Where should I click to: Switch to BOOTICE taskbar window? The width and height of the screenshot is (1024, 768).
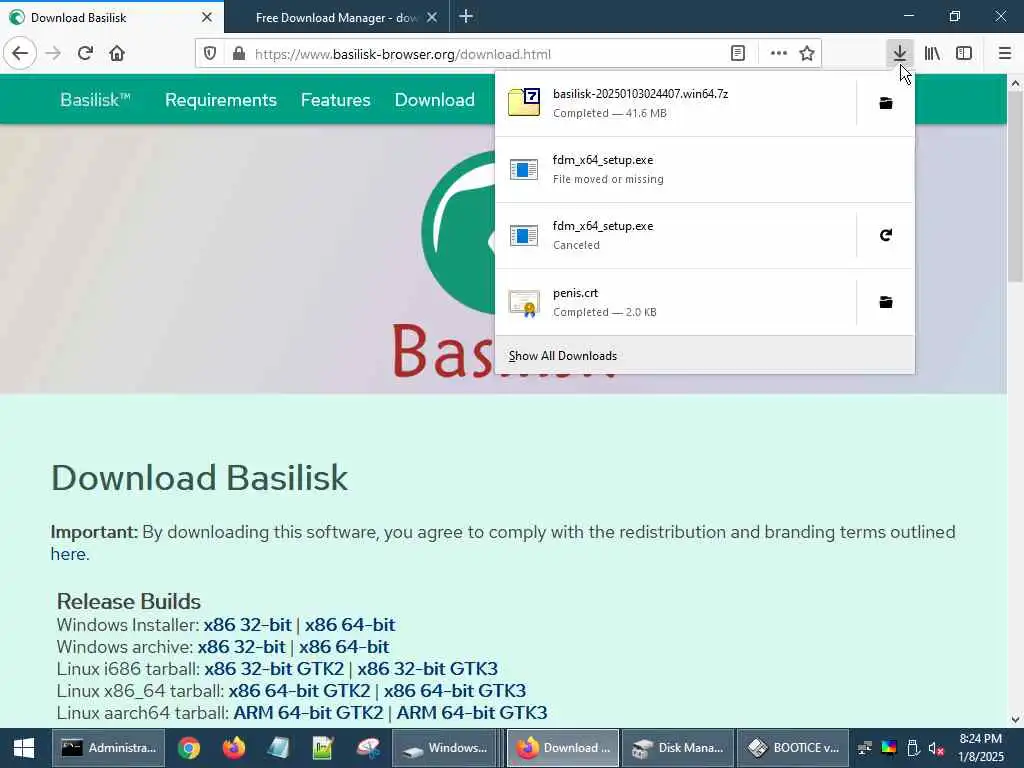(x=793, y=748)
